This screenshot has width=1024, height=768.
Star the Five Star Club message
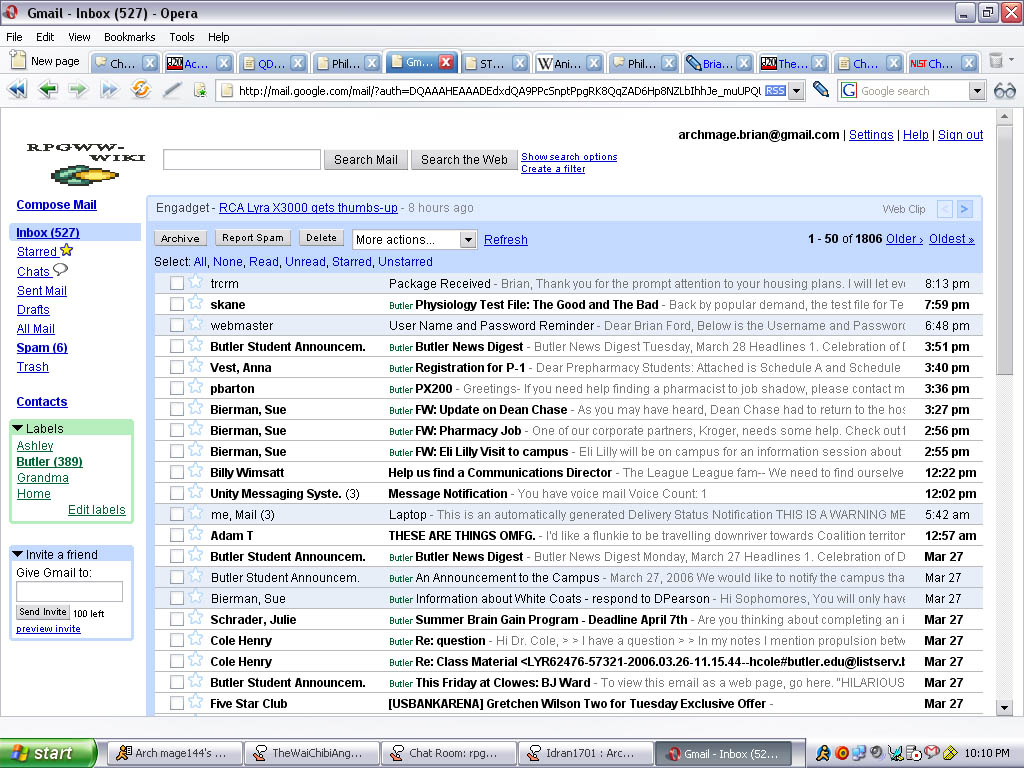pos(195,702)
